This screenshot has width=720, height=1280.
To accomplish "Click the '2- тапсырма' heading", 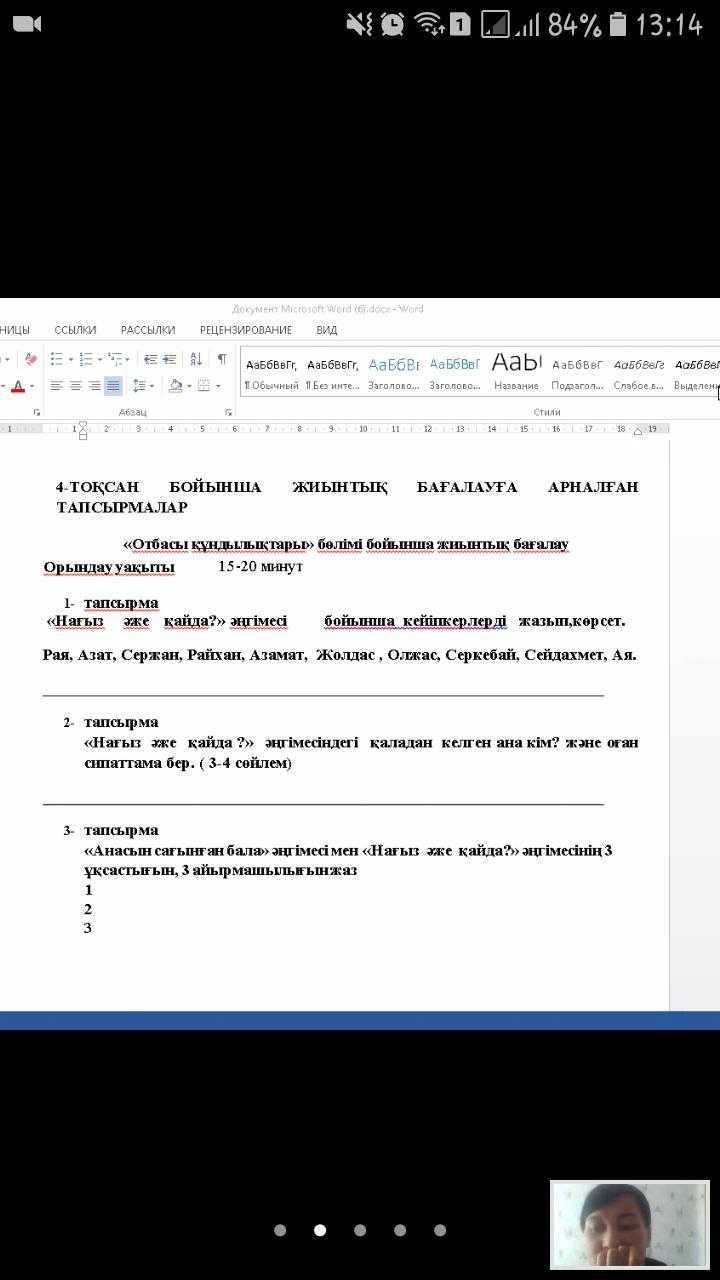I will pyautogui.click(x=111, y=722).
